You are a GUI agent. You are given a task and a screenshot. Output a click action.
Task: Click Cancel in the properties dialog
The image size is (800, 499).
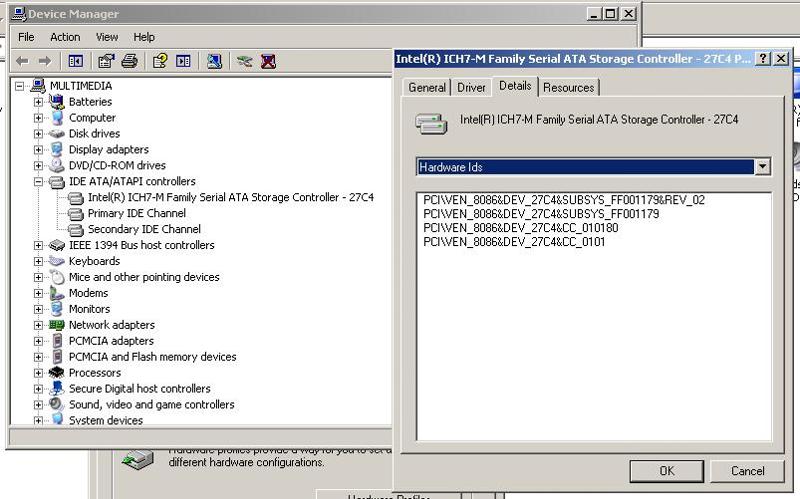pos(747,471)
